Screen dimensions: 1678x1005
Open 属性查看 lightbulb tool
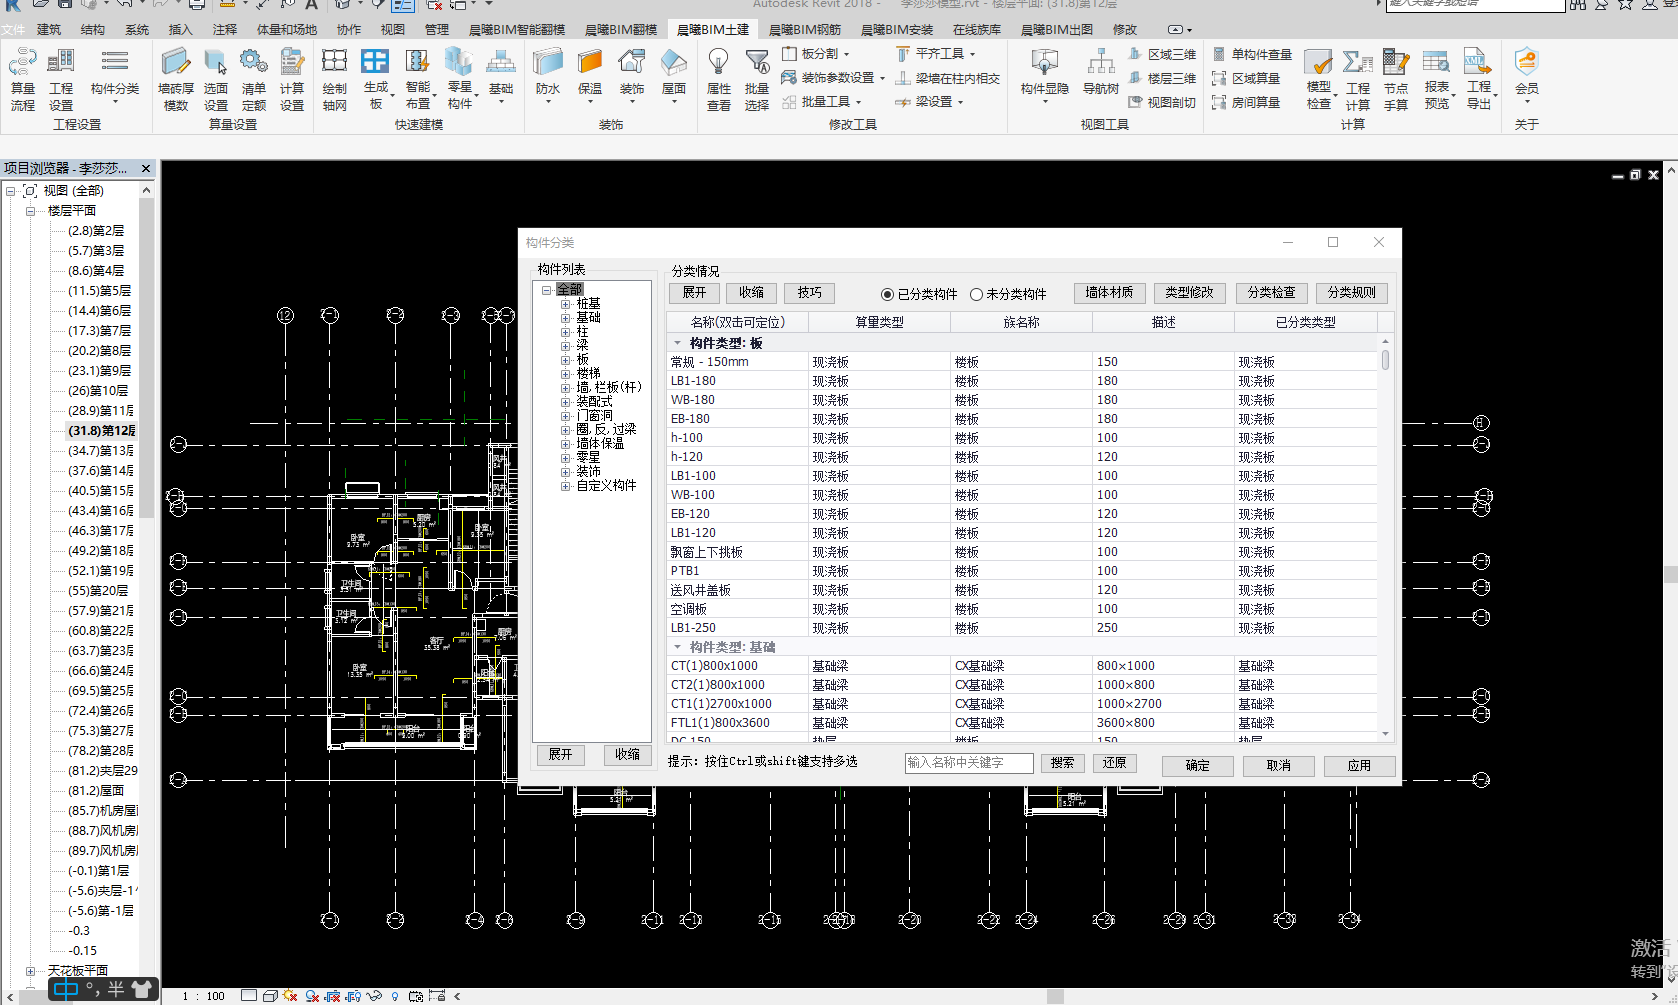719,79
